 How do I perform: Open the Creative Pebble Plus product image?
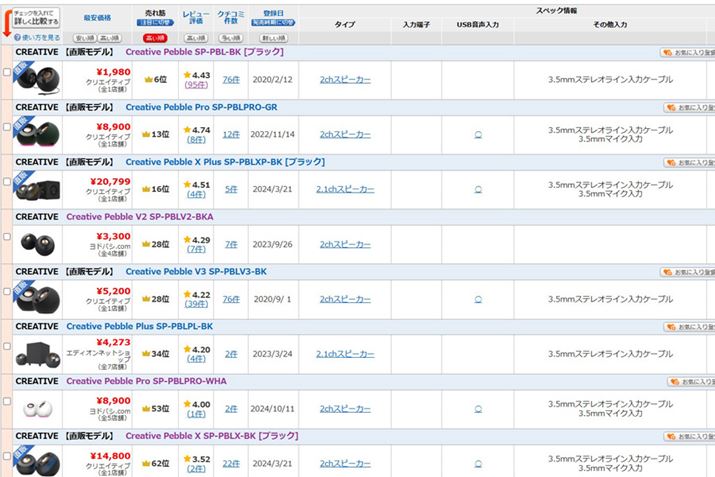tap(38, 353)
